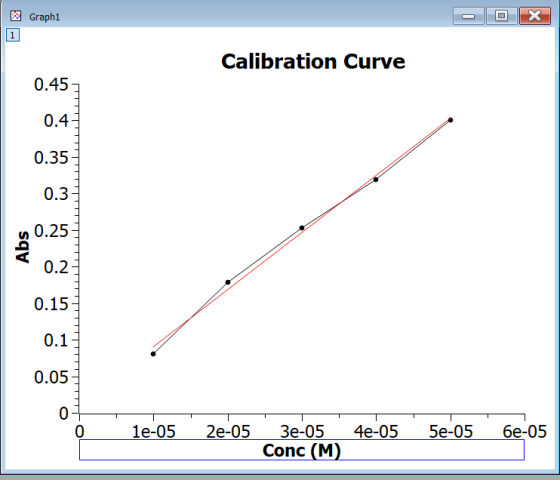
Task: Click the data point at 2e-05
Action: [228, 282]
